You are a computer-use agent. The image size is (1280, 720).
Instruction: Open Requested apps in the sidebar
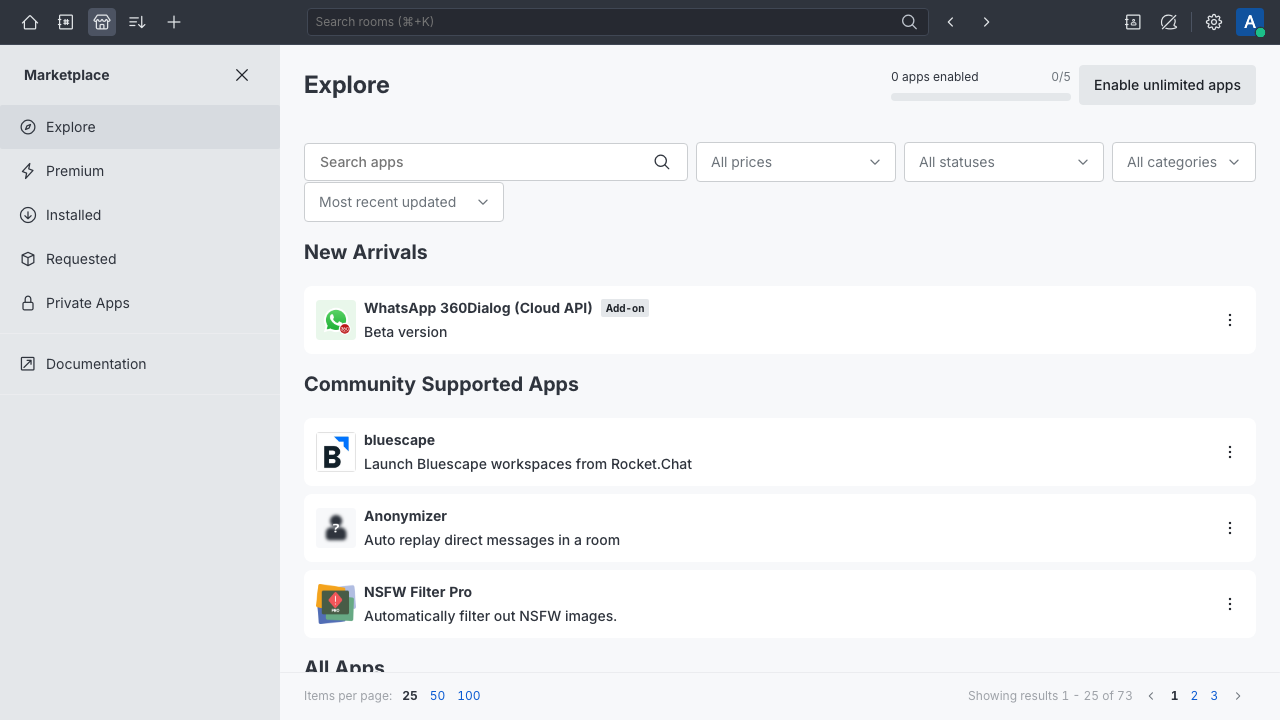tap(140, 259)
